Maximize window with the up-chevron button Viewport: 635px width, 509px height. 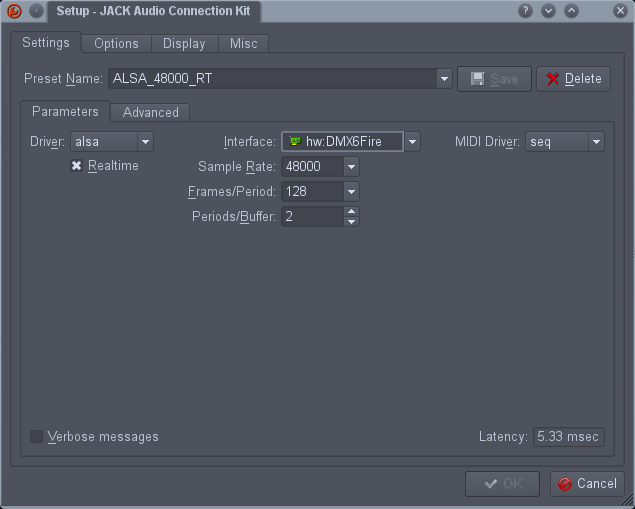pos(571,11)
